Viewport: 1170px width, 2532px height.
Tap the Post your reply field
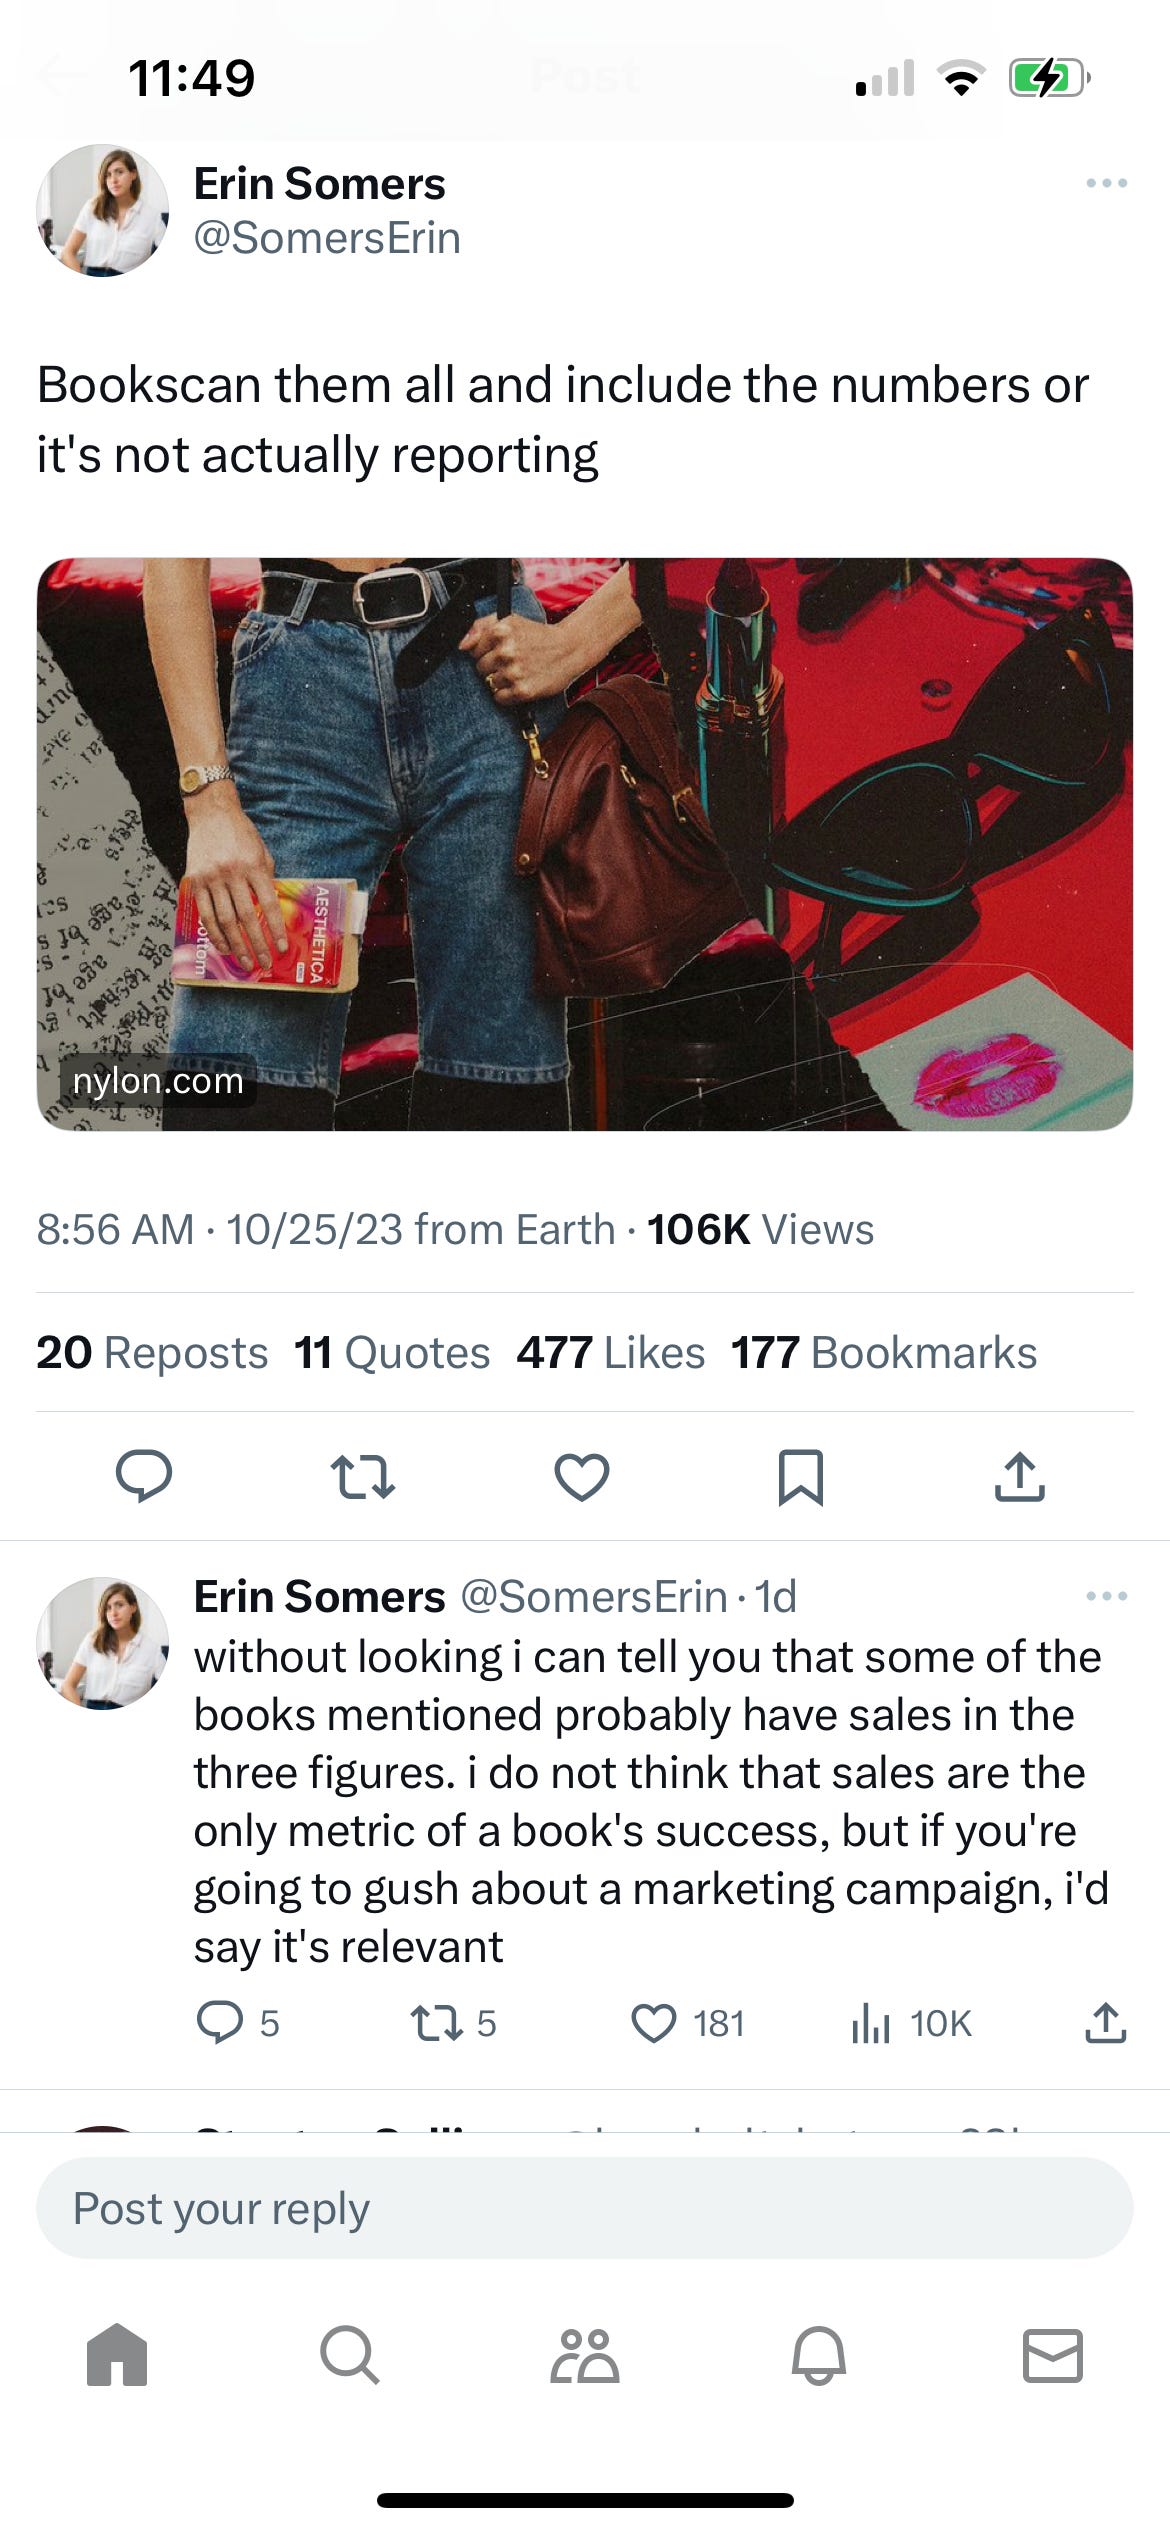(585, 2209)
